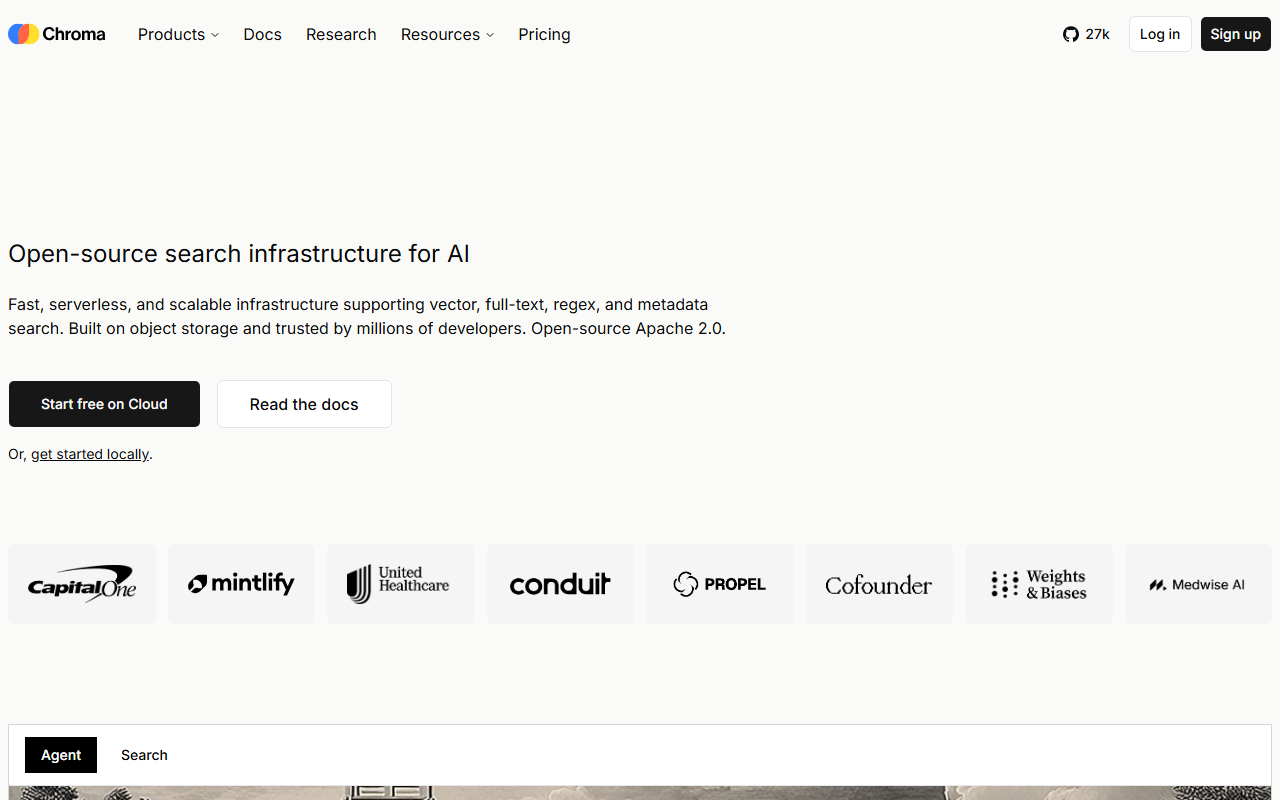Click the Conduit logo tile
Image resolution: width=1280 pixels, height=800 pixels.
point(560,584)
